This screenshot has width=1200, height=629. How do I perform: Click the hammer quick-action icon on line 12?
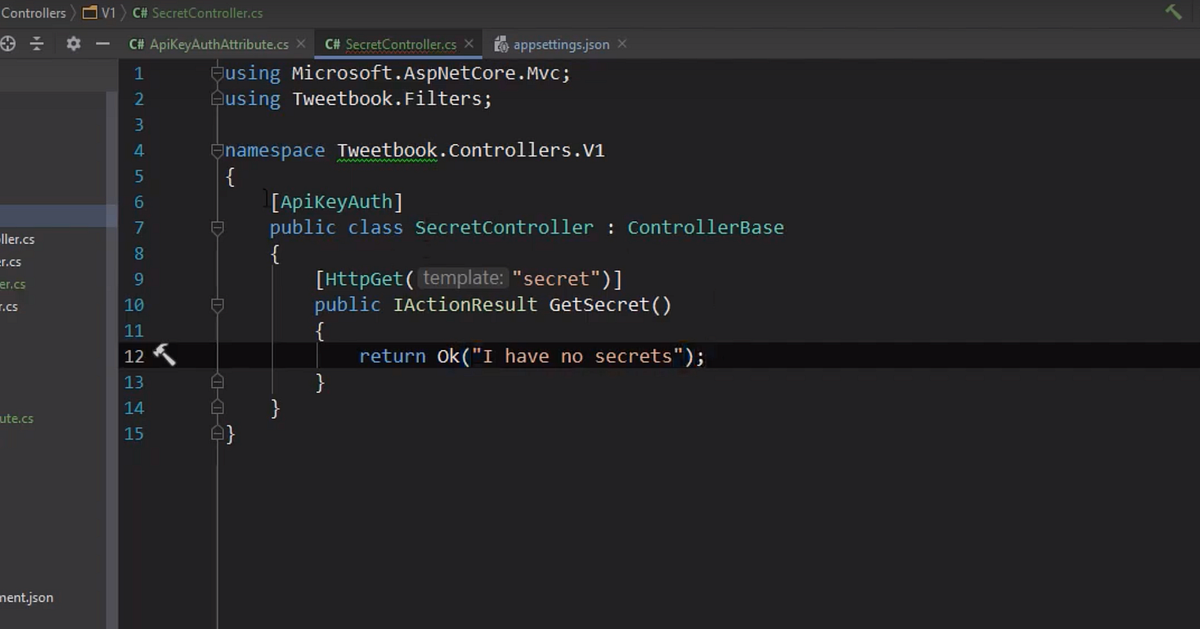coord(164,356)
